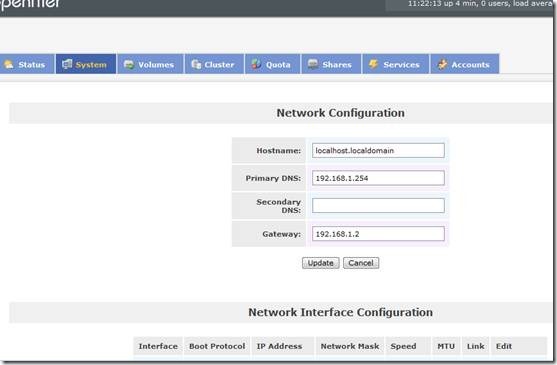Click the Volumes tab disk icon
This screenshot has width=557, height=365.
(129, 64)
